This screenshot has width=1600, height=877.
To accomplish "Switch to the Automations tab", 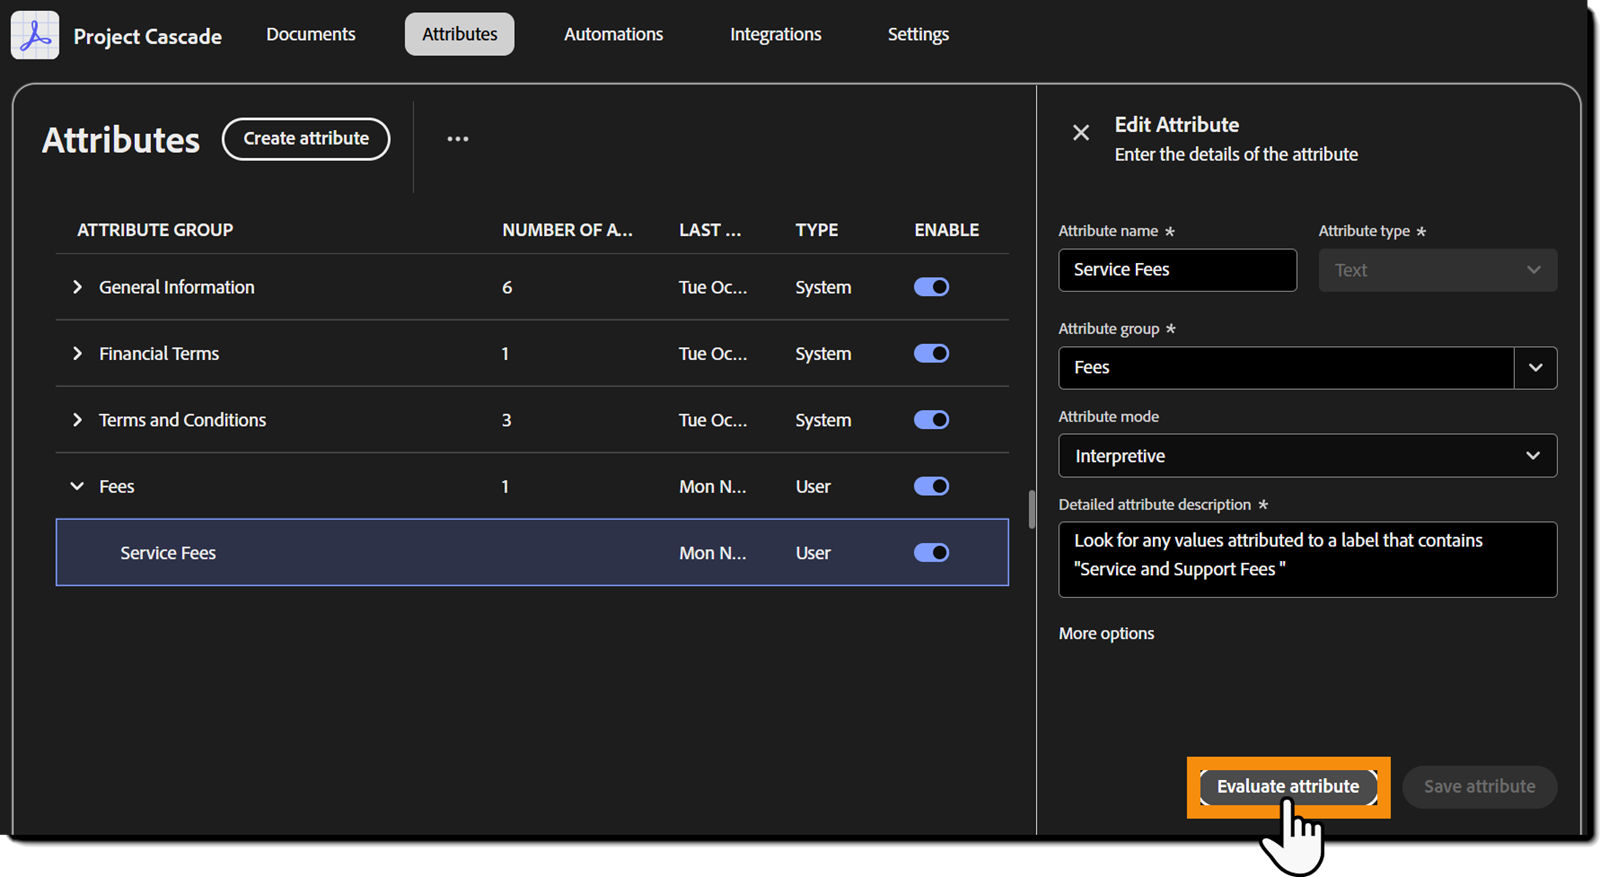I will tap(613, 34).
